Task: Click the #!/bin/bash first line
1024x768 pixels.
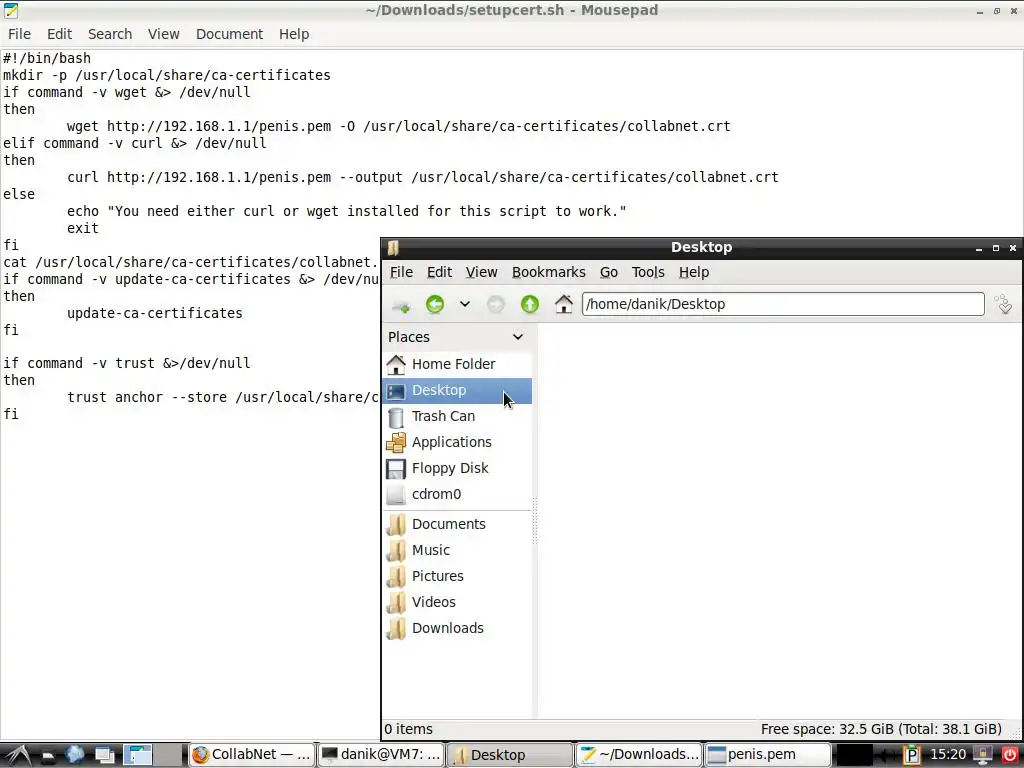Action: 47,58
